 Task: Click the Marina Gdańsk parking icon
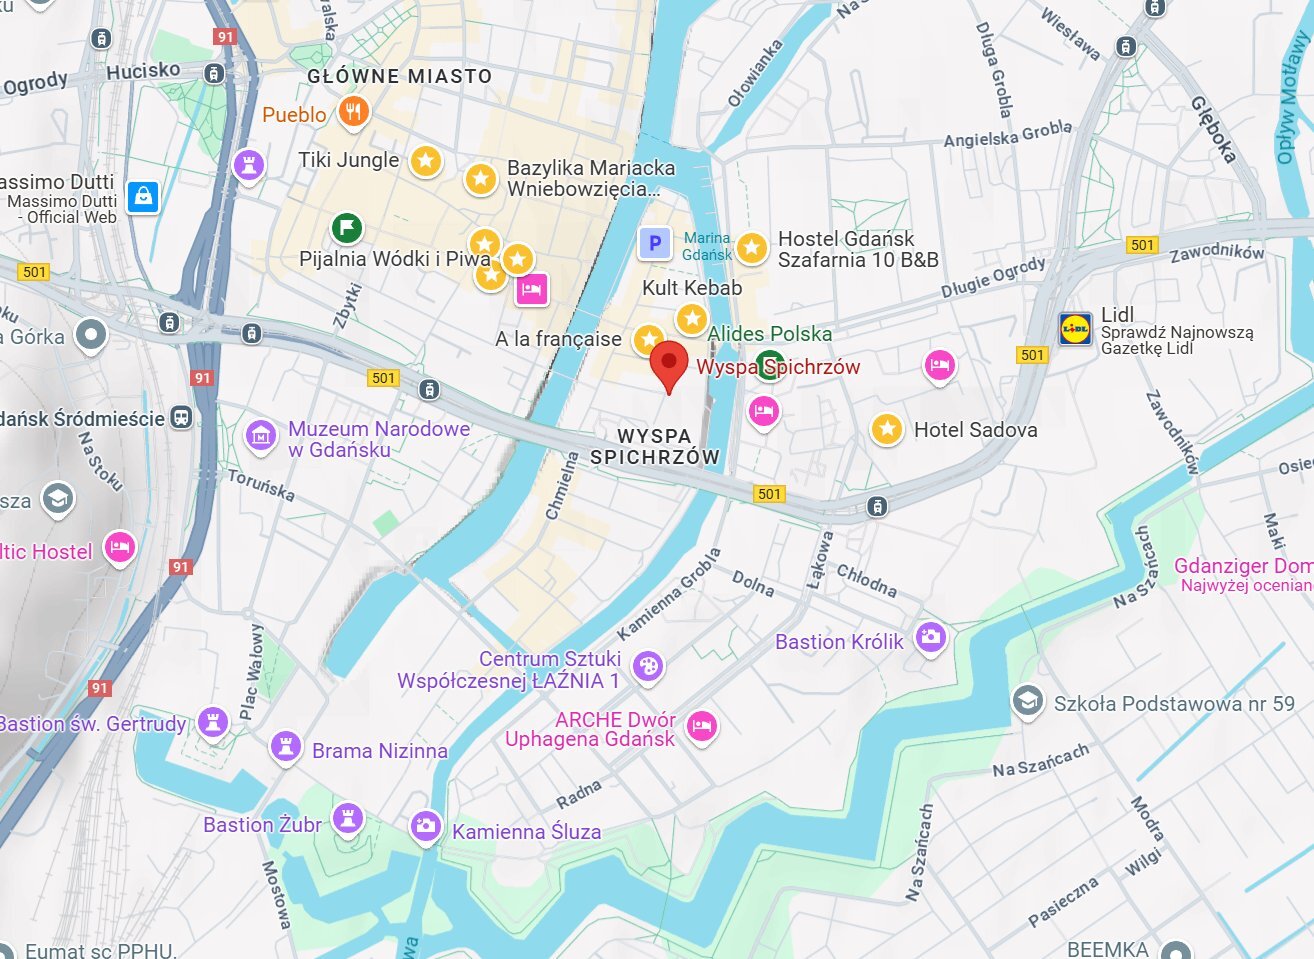(x=655, y=243)
